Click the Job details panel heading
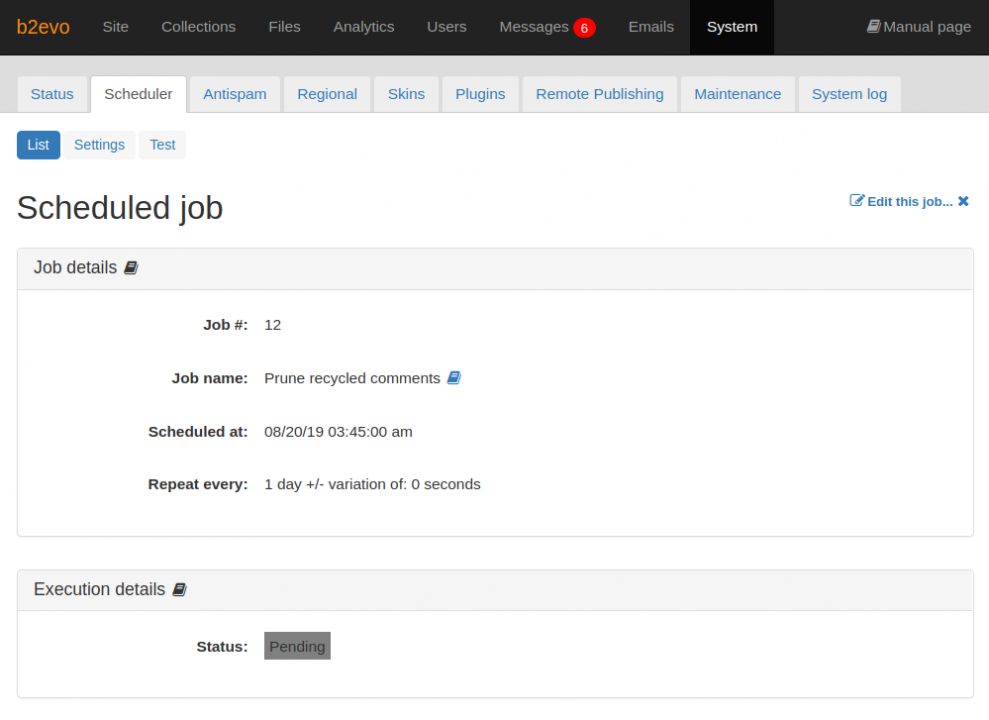 click(75, 267)
